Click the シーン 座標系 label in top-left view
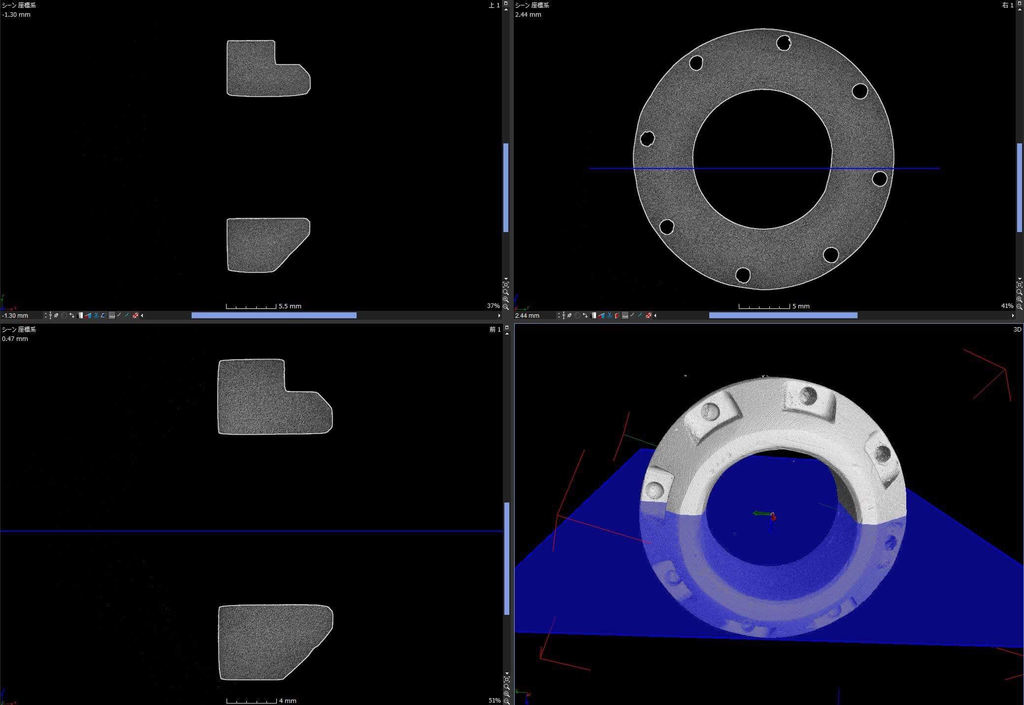Viewport: 1024px width, 705px height. [x=19, y=5]
